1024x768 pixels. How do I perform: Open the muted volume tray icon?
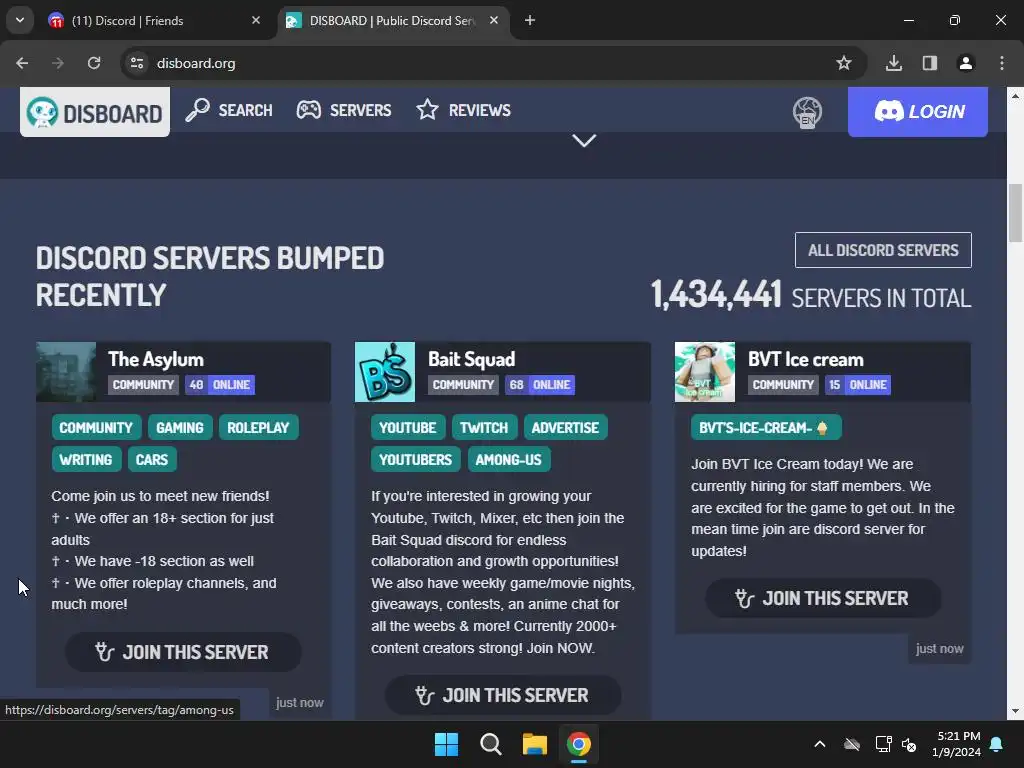[x=908, y=744]
